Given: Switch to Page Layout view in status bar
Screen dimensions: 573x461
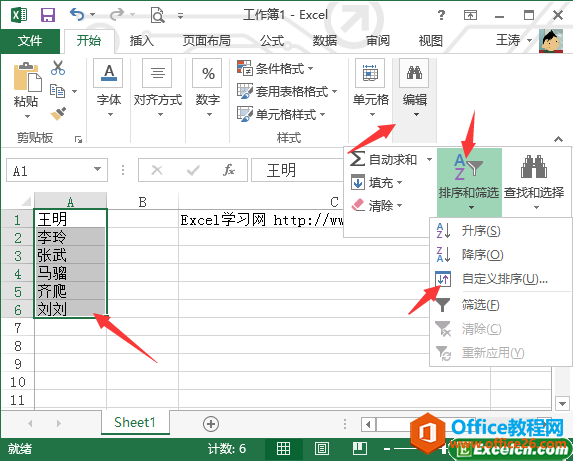Looking at the screenshot, I should pos(322,449).
